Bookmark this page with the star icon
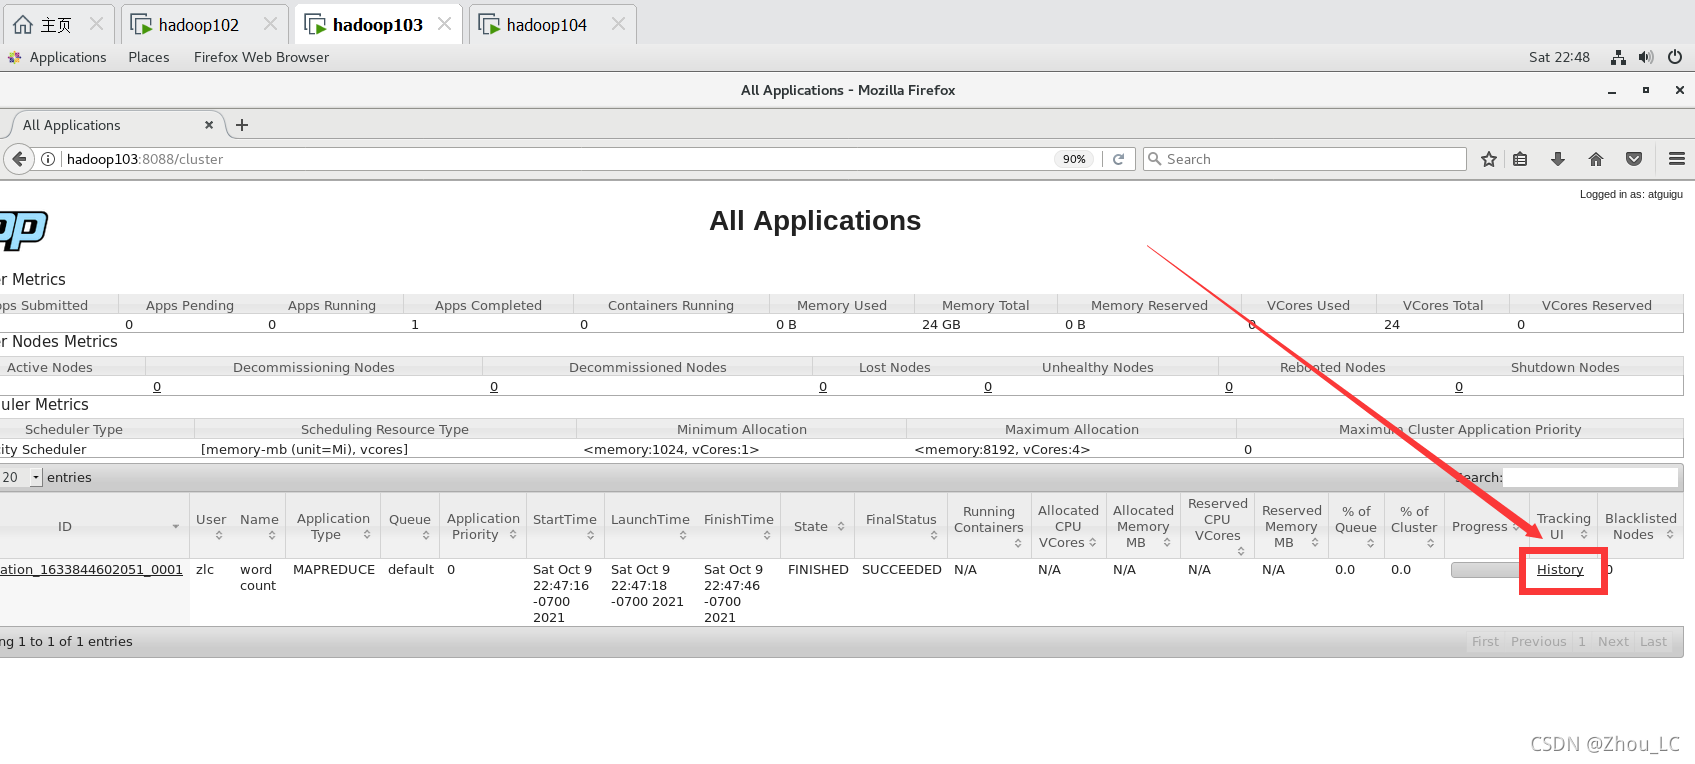 [x=1489, y=159]
